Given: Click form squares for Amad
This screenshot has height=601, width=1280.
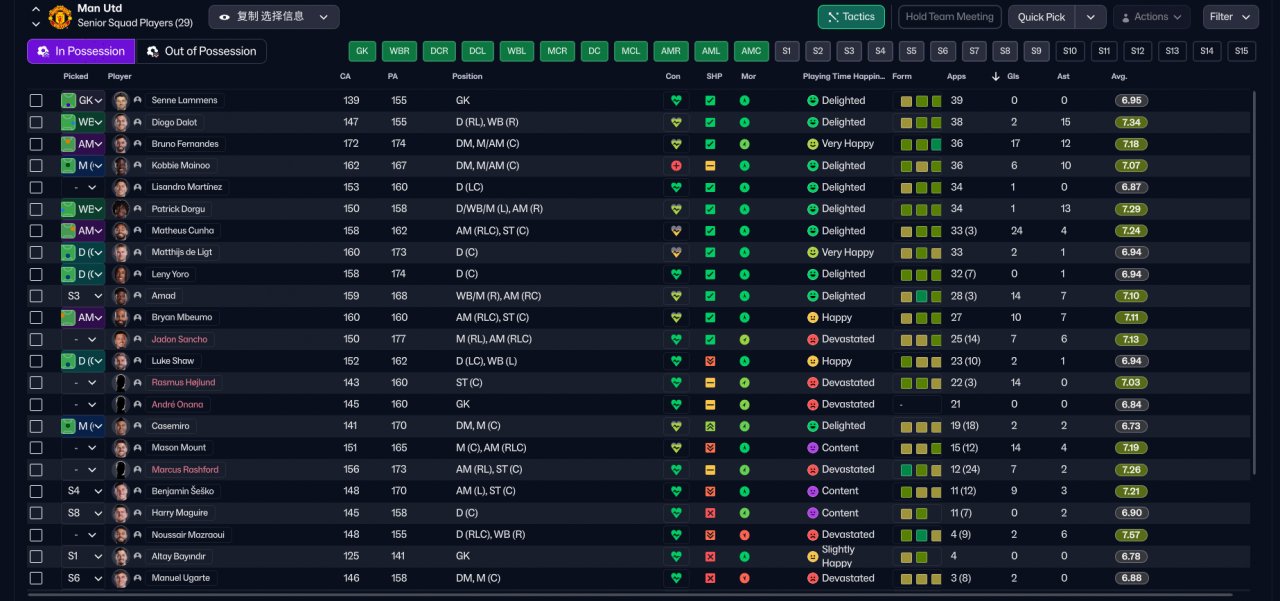Looking at the screenshot, I should [920, 296].
